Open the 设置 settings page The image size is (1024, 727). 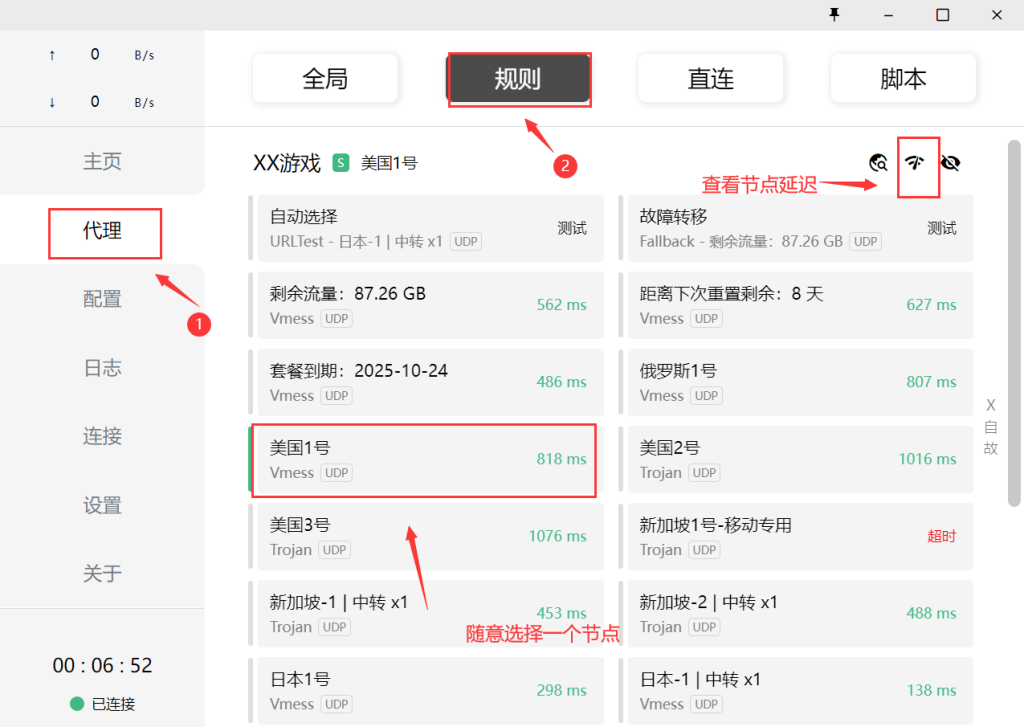coord(102,505)
